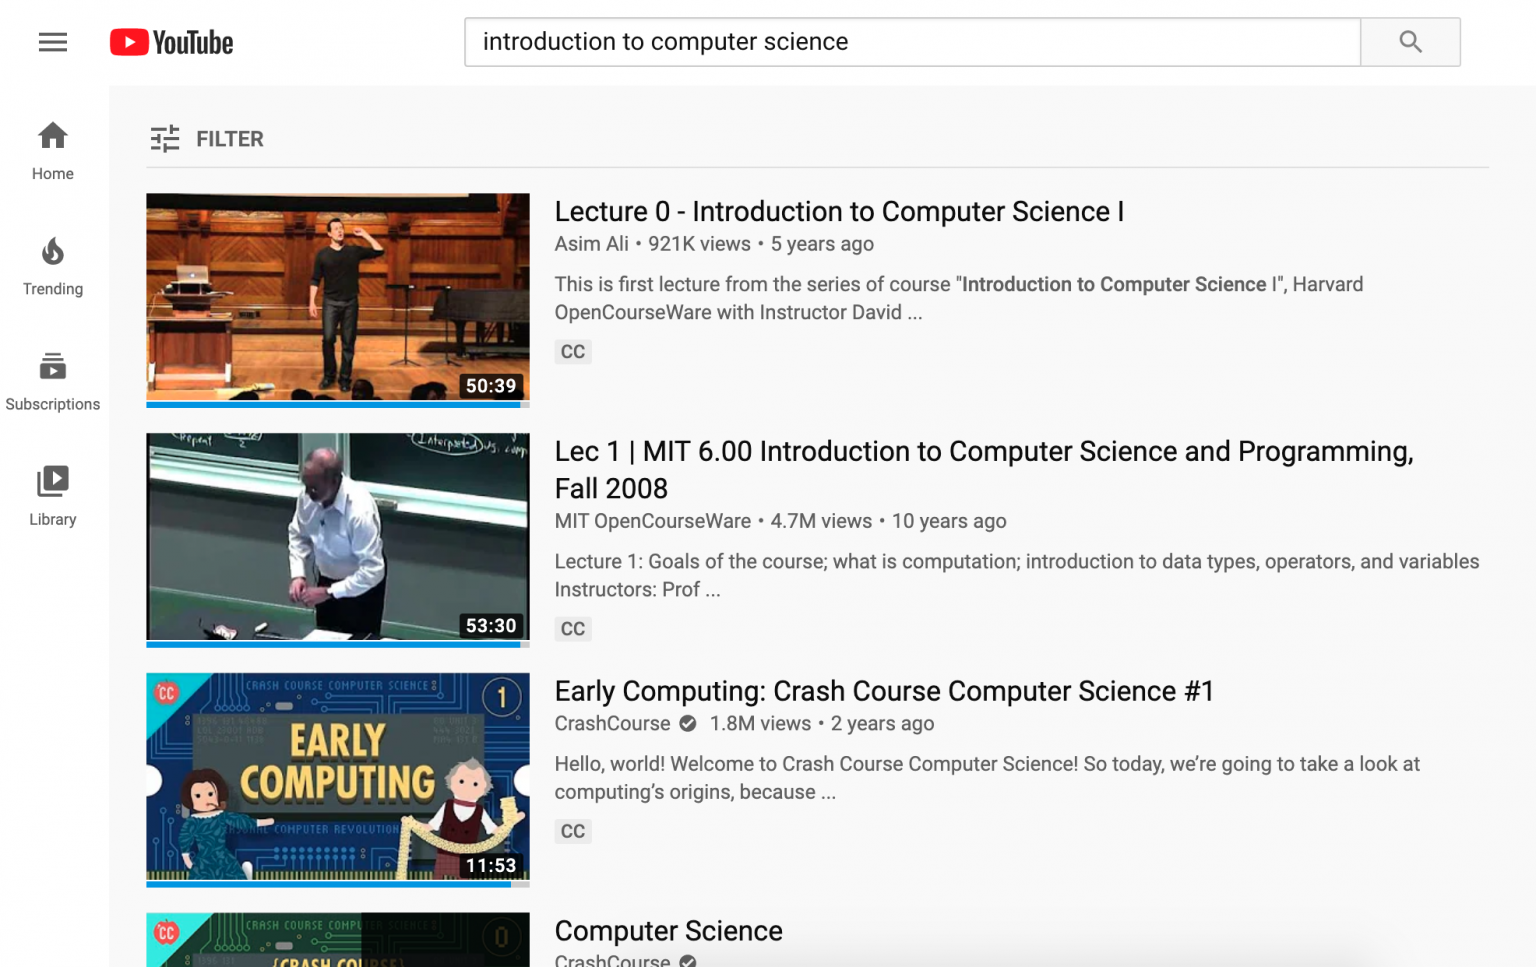Expand the search FILTER options
The image size is (1536, 967).
[x=207, y=139]
